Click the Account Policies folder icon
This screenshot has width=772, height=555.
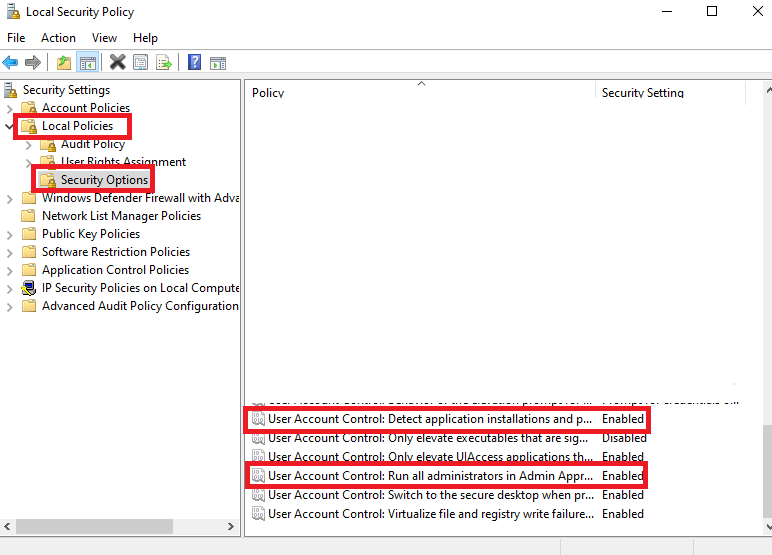point(30,108)
